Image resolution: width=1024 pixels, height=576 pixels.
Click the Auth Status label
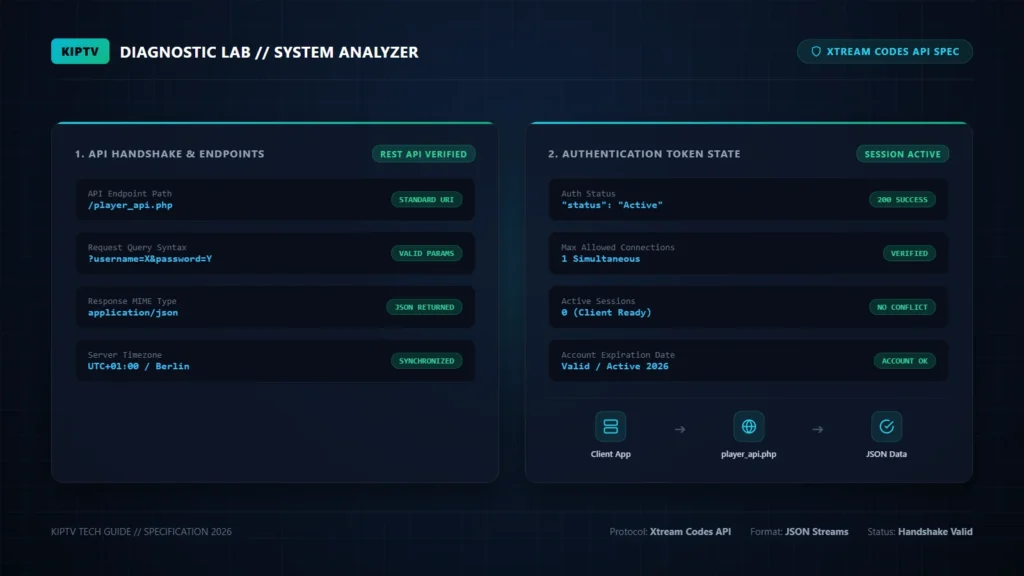[588, 193]
